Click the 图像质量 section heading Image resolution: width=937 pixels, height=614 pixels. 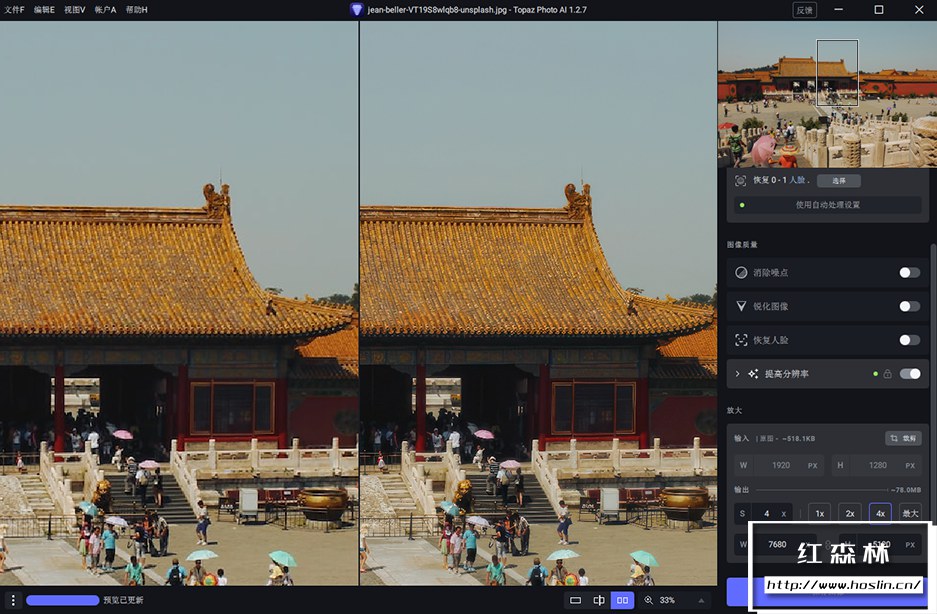point(742,245)
